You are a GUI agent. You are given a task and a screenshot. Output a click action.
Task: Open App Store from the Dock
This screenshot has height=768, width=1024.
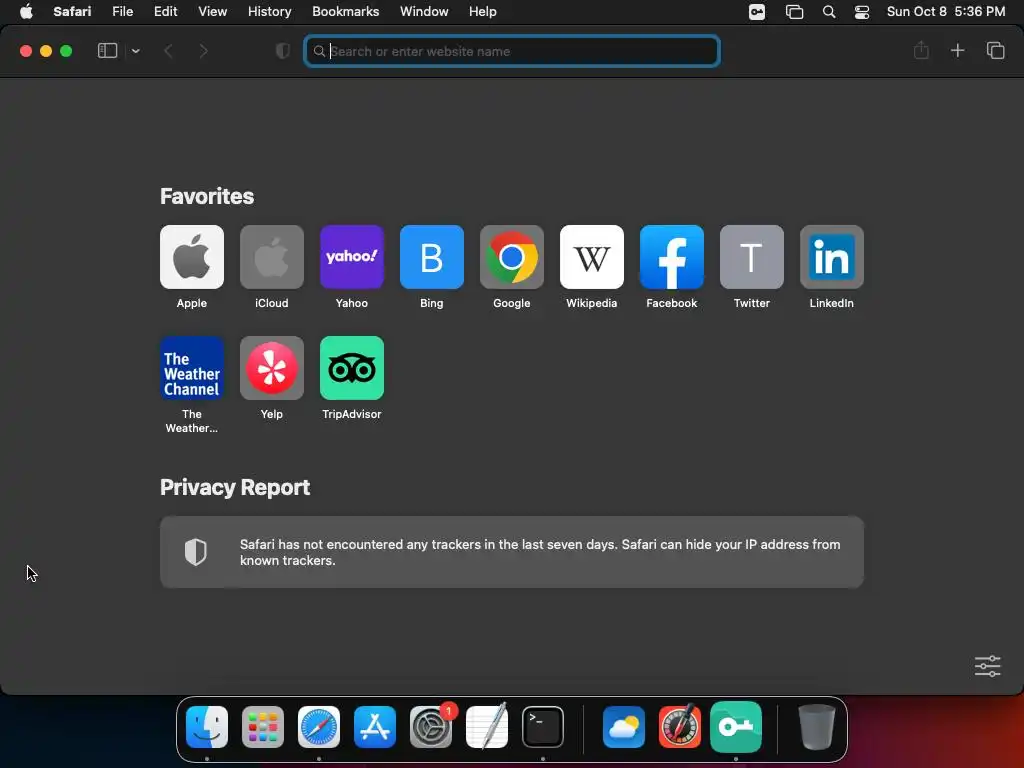[x=375, y=727]
